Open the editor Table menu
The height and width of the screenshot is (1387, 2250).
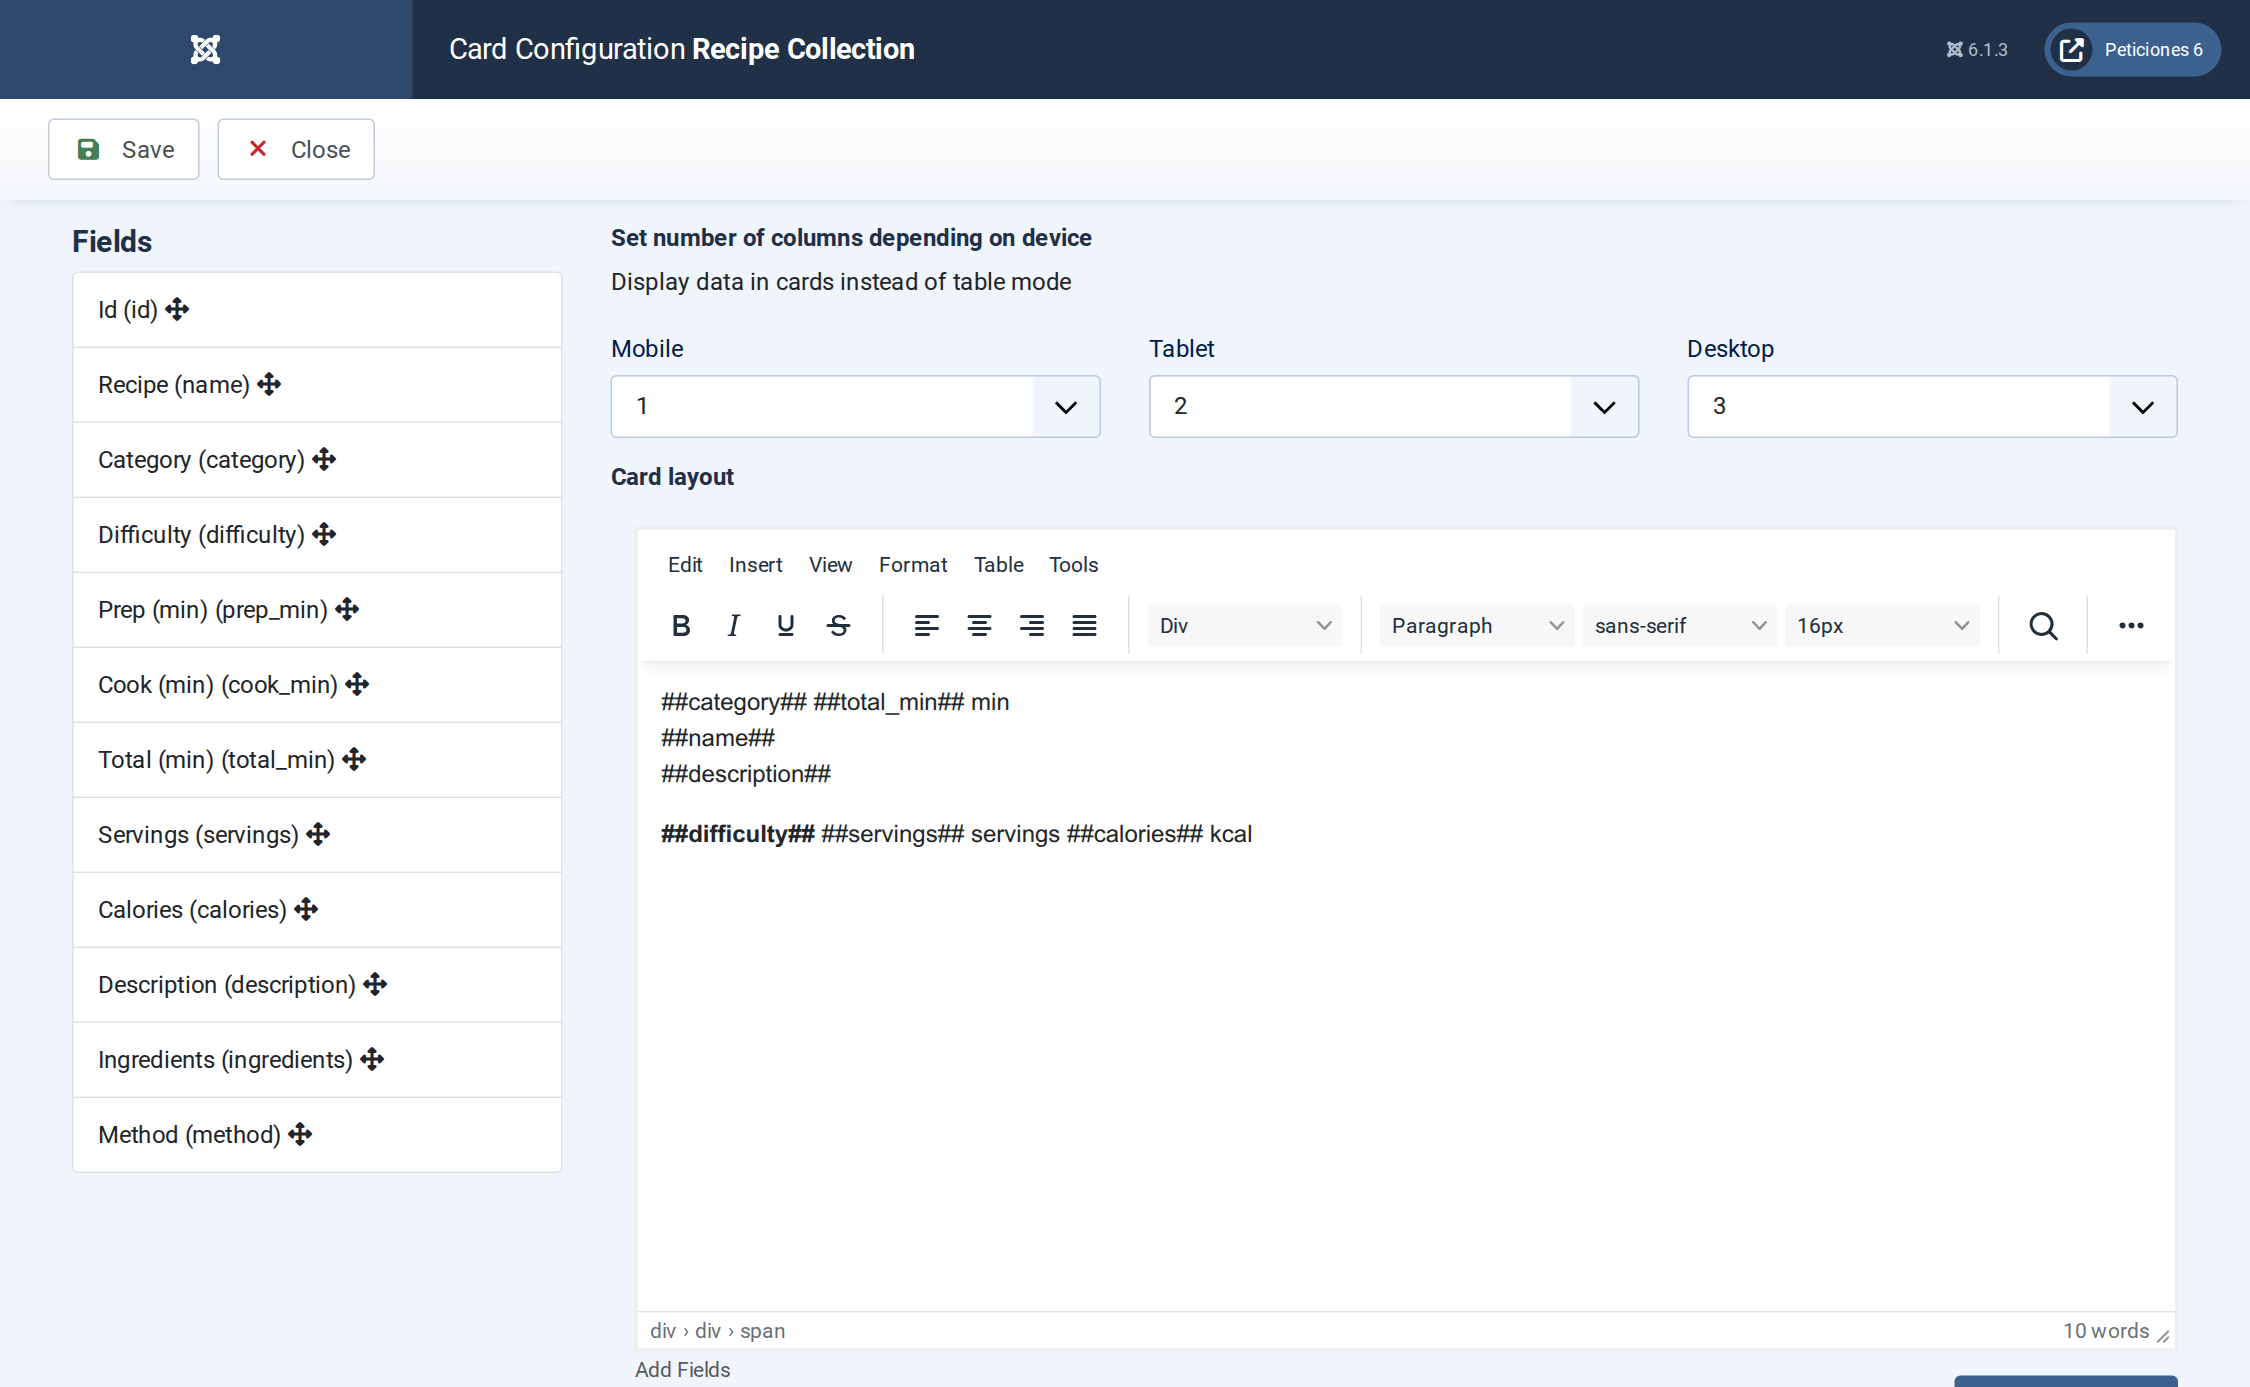998,565
